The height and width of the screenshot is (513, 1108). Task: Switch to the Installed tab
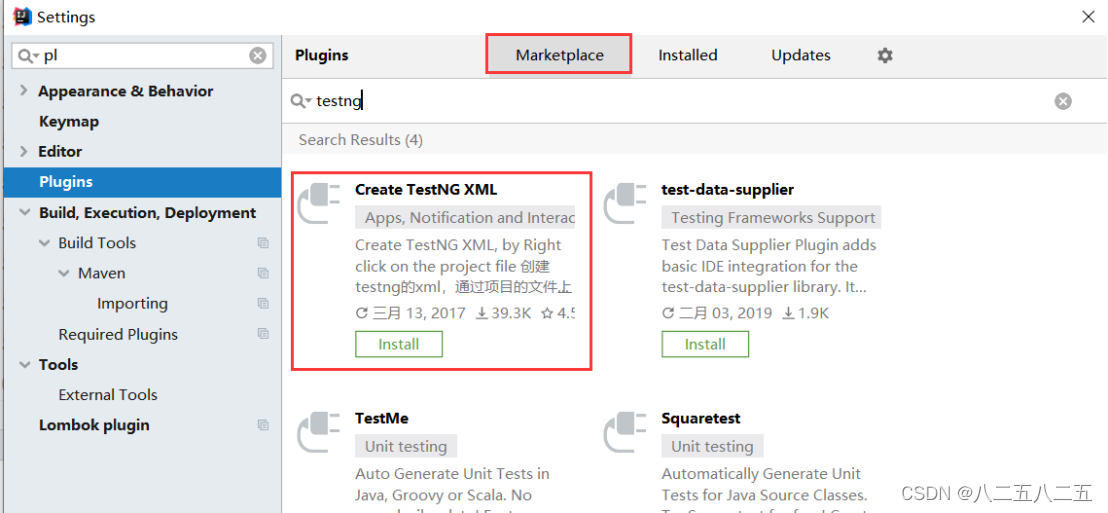click(688, 55)
